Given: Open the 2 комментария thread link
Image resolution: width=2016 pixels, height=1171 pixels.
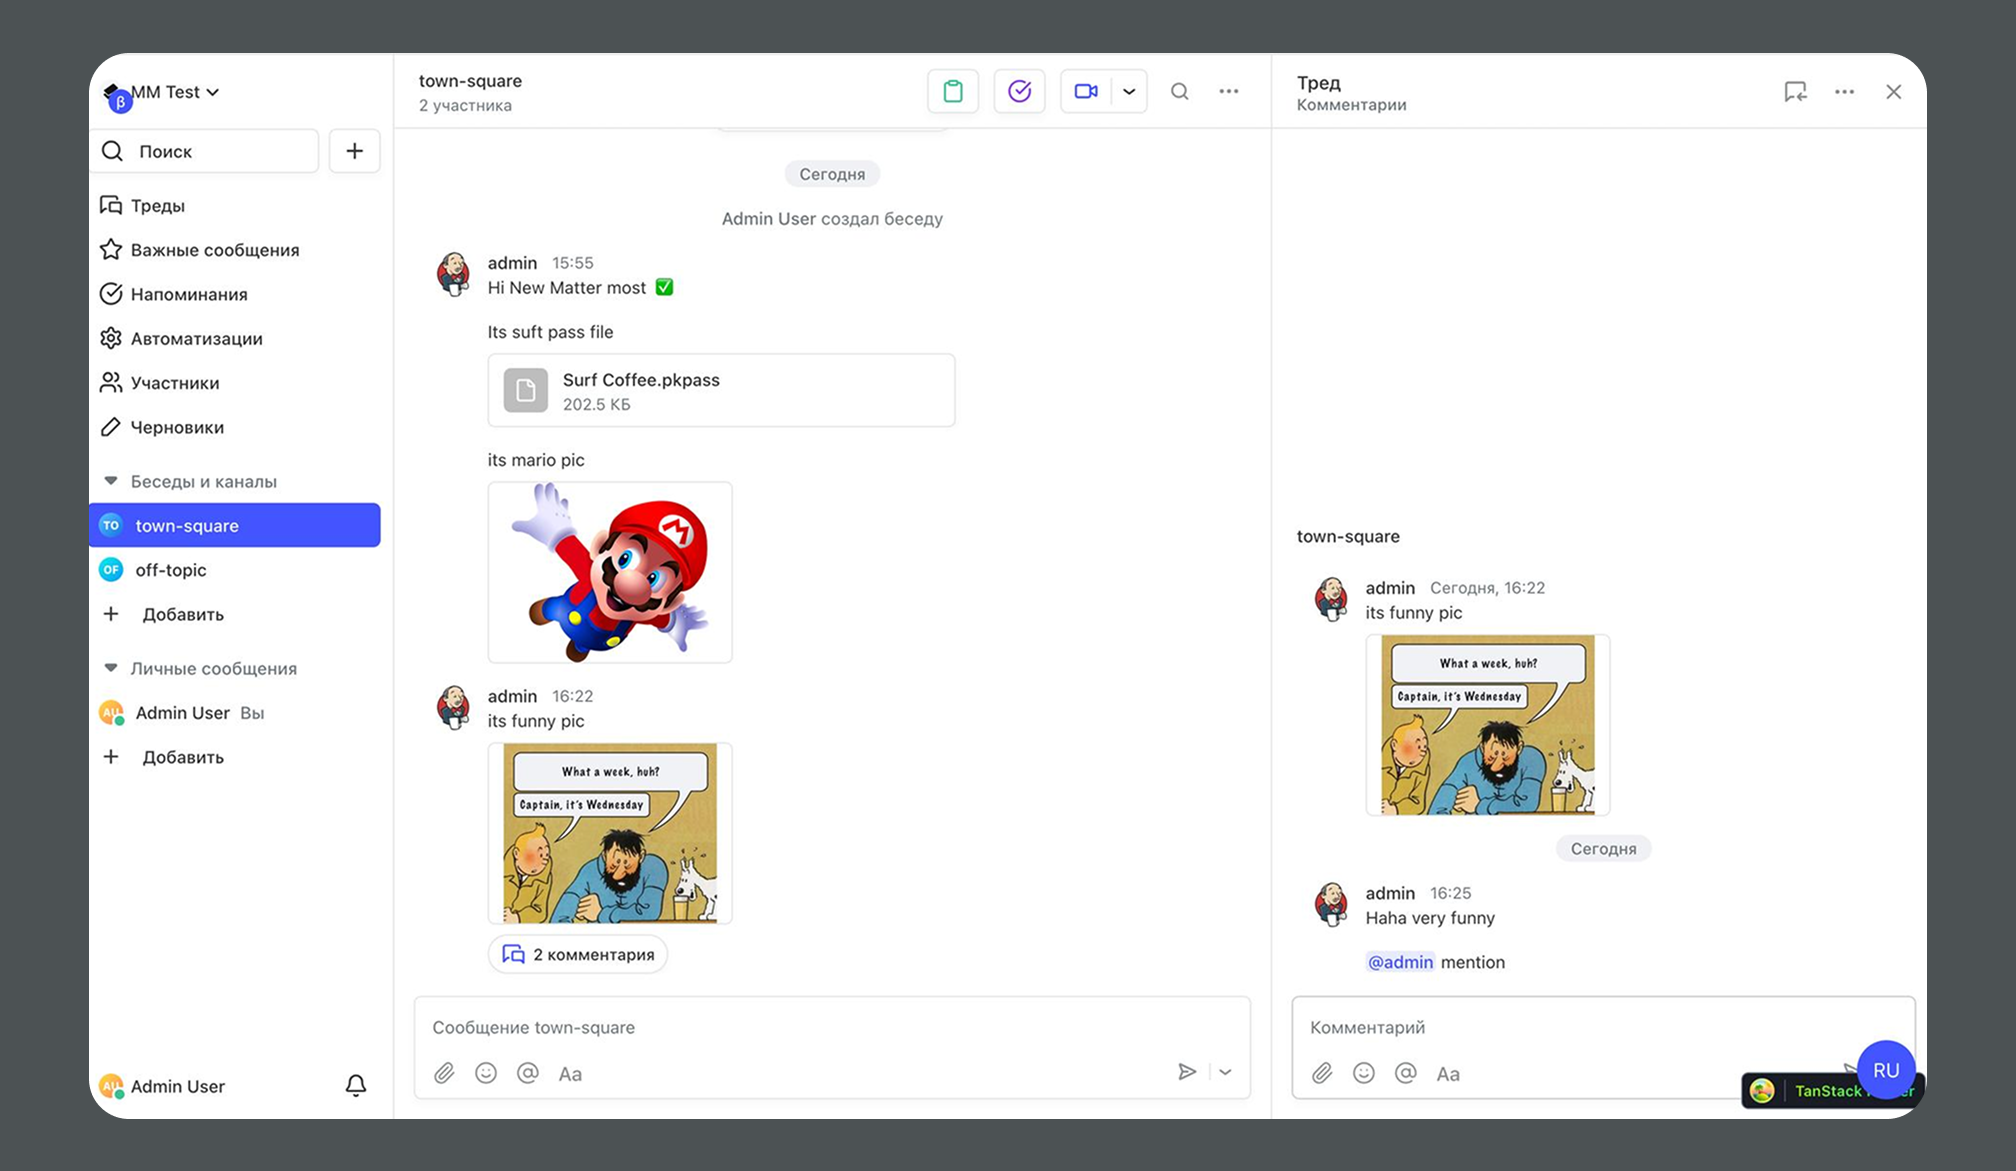Looking at the screenshot, I should 578,954.
